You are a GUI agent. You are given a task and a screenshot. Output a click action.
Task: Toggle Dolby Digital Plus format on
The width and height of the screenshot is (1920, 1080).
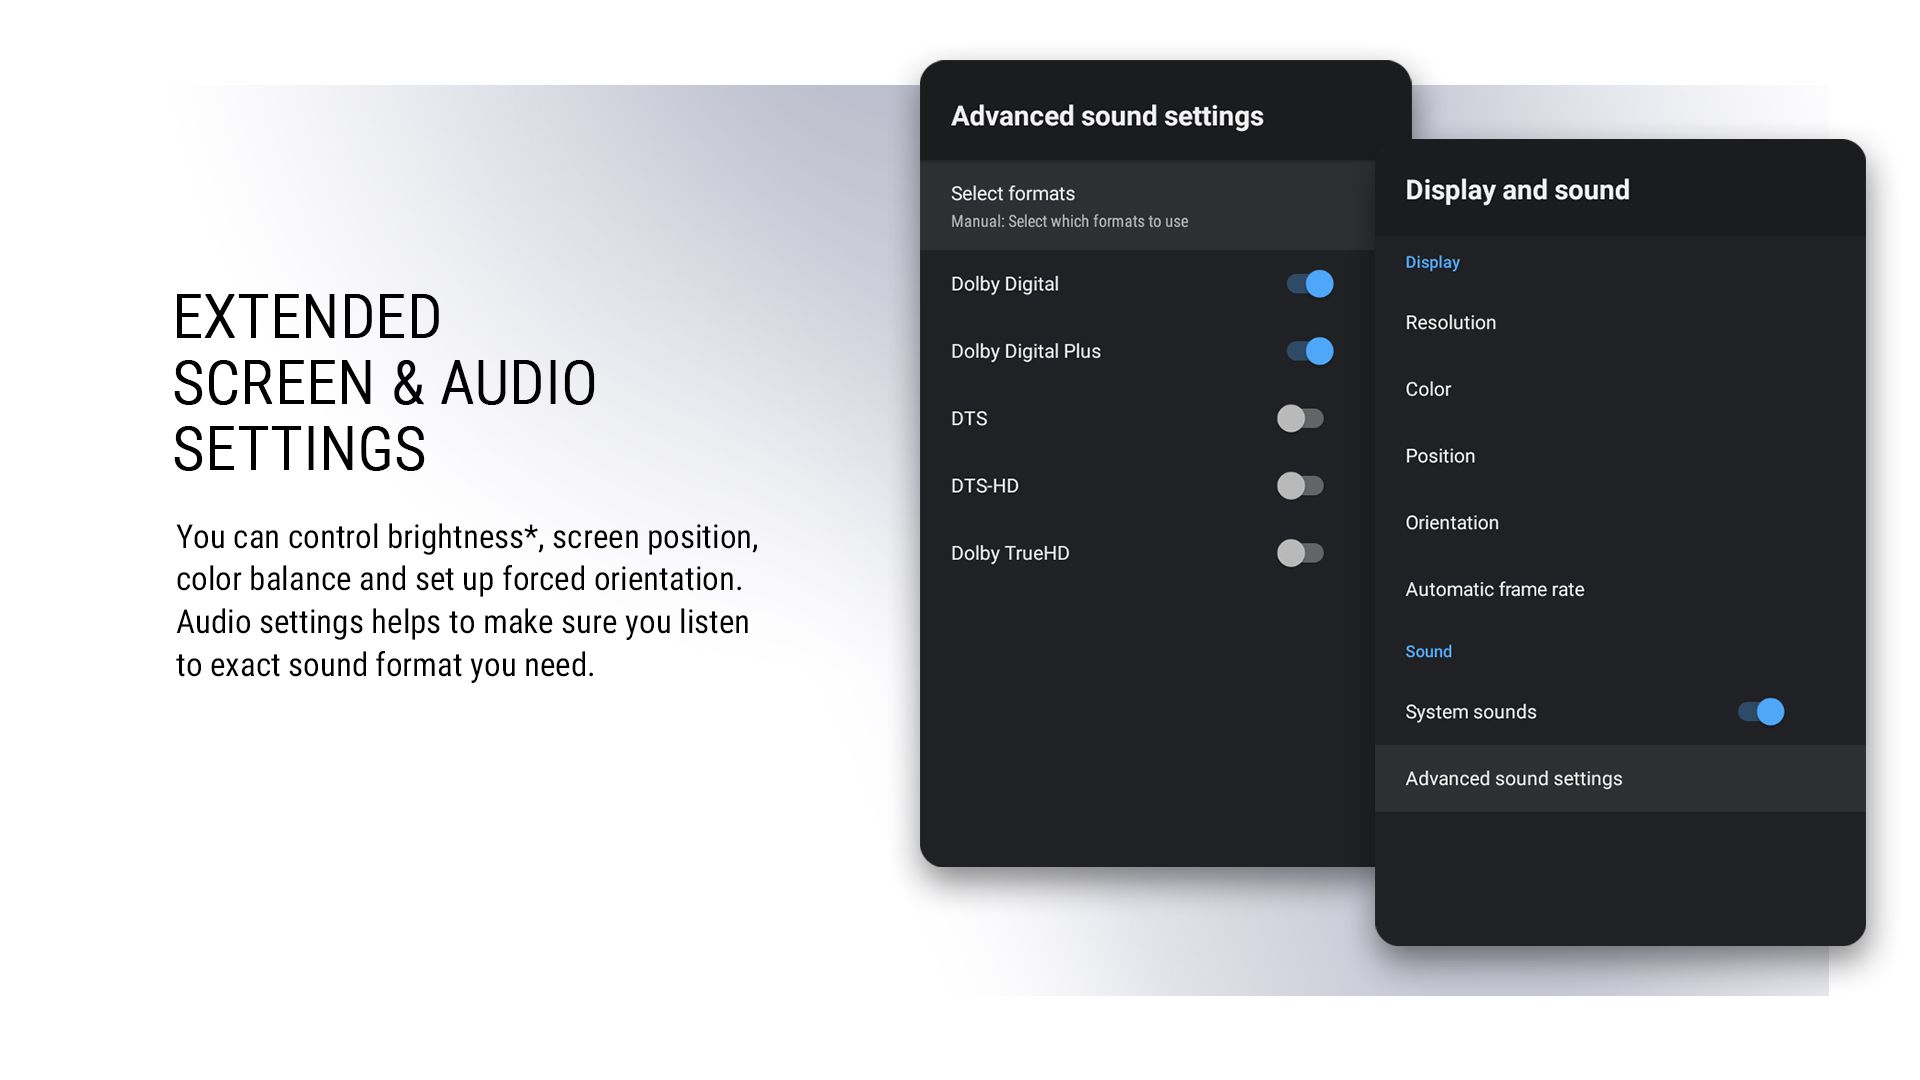click(x=1305, y=349)
